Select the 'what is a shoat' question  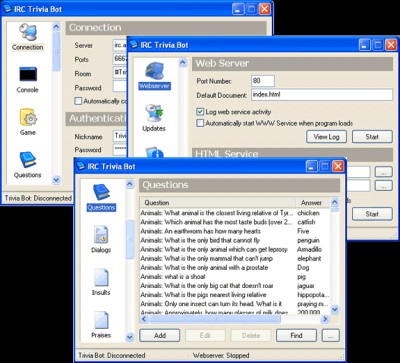tap(235, 276)
